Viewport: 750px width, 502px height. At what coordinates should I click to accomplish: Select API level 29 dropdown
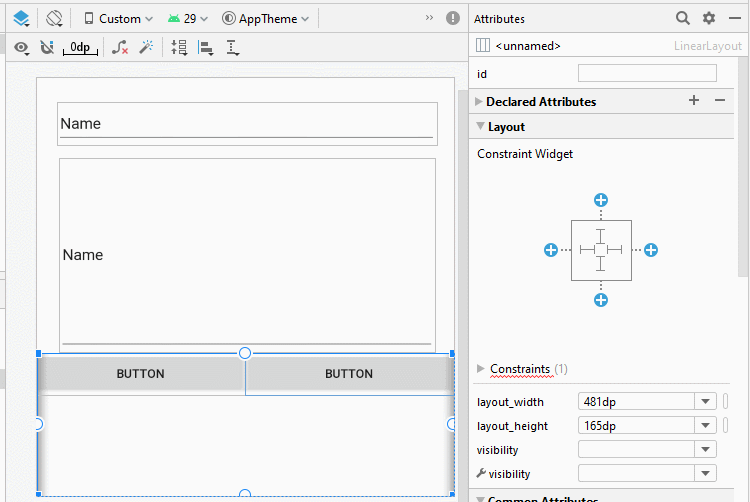point(188,19)
